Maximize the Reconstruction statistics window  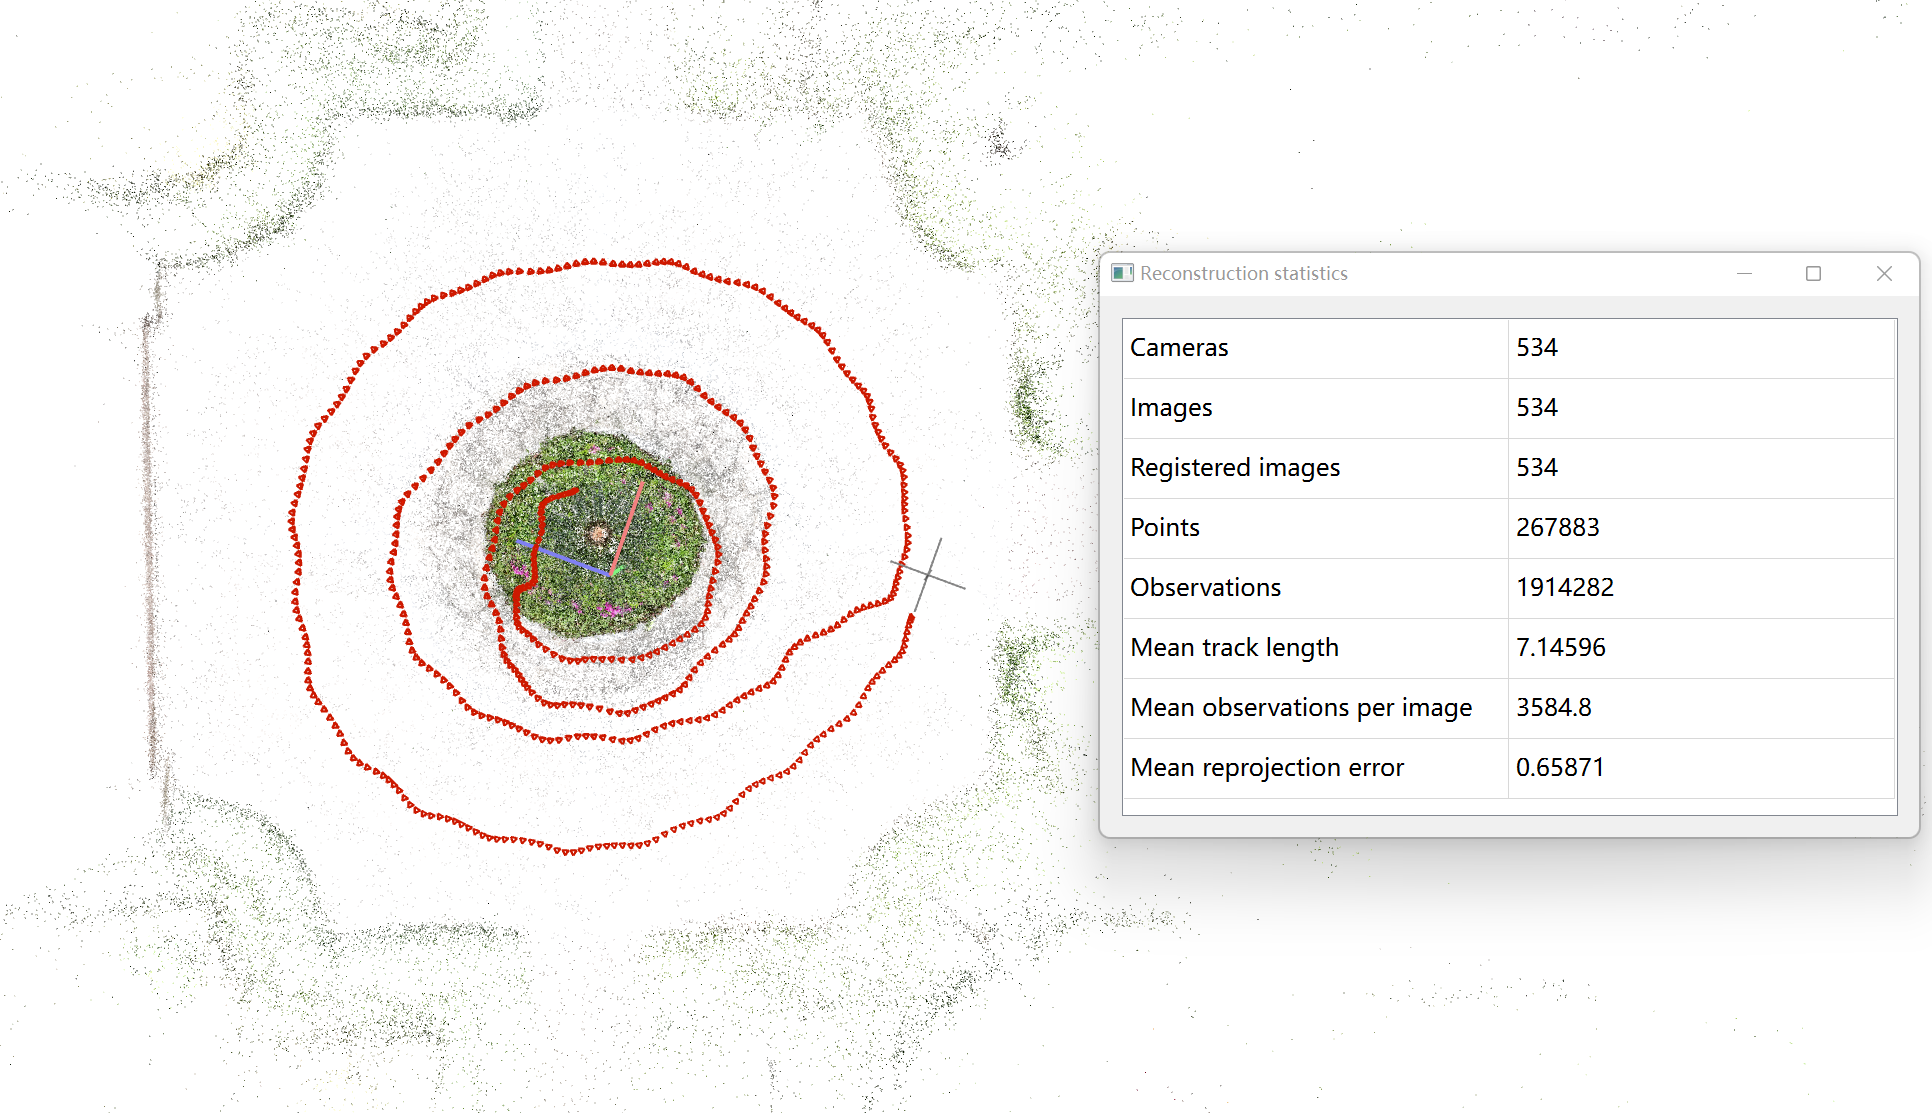[1813, 273]
